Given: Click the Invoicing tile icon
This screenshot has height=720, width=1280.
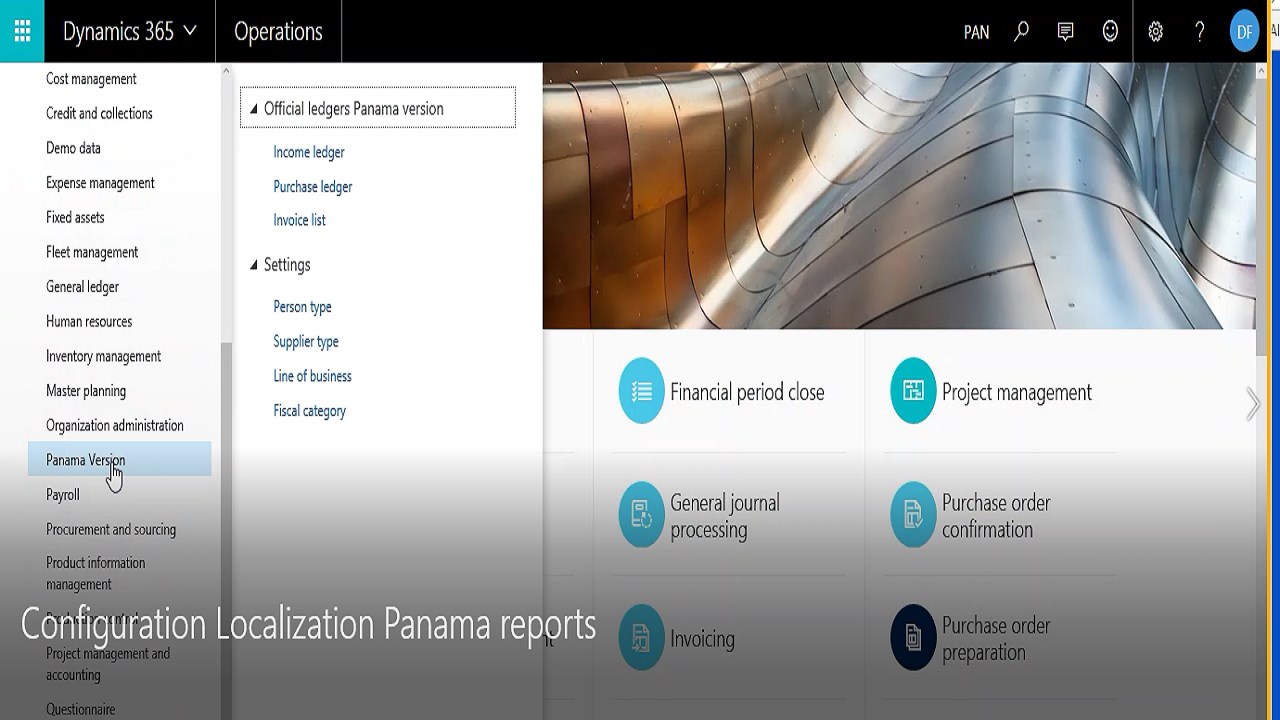Looking at the screenshot, I should (x=641, y=638).
